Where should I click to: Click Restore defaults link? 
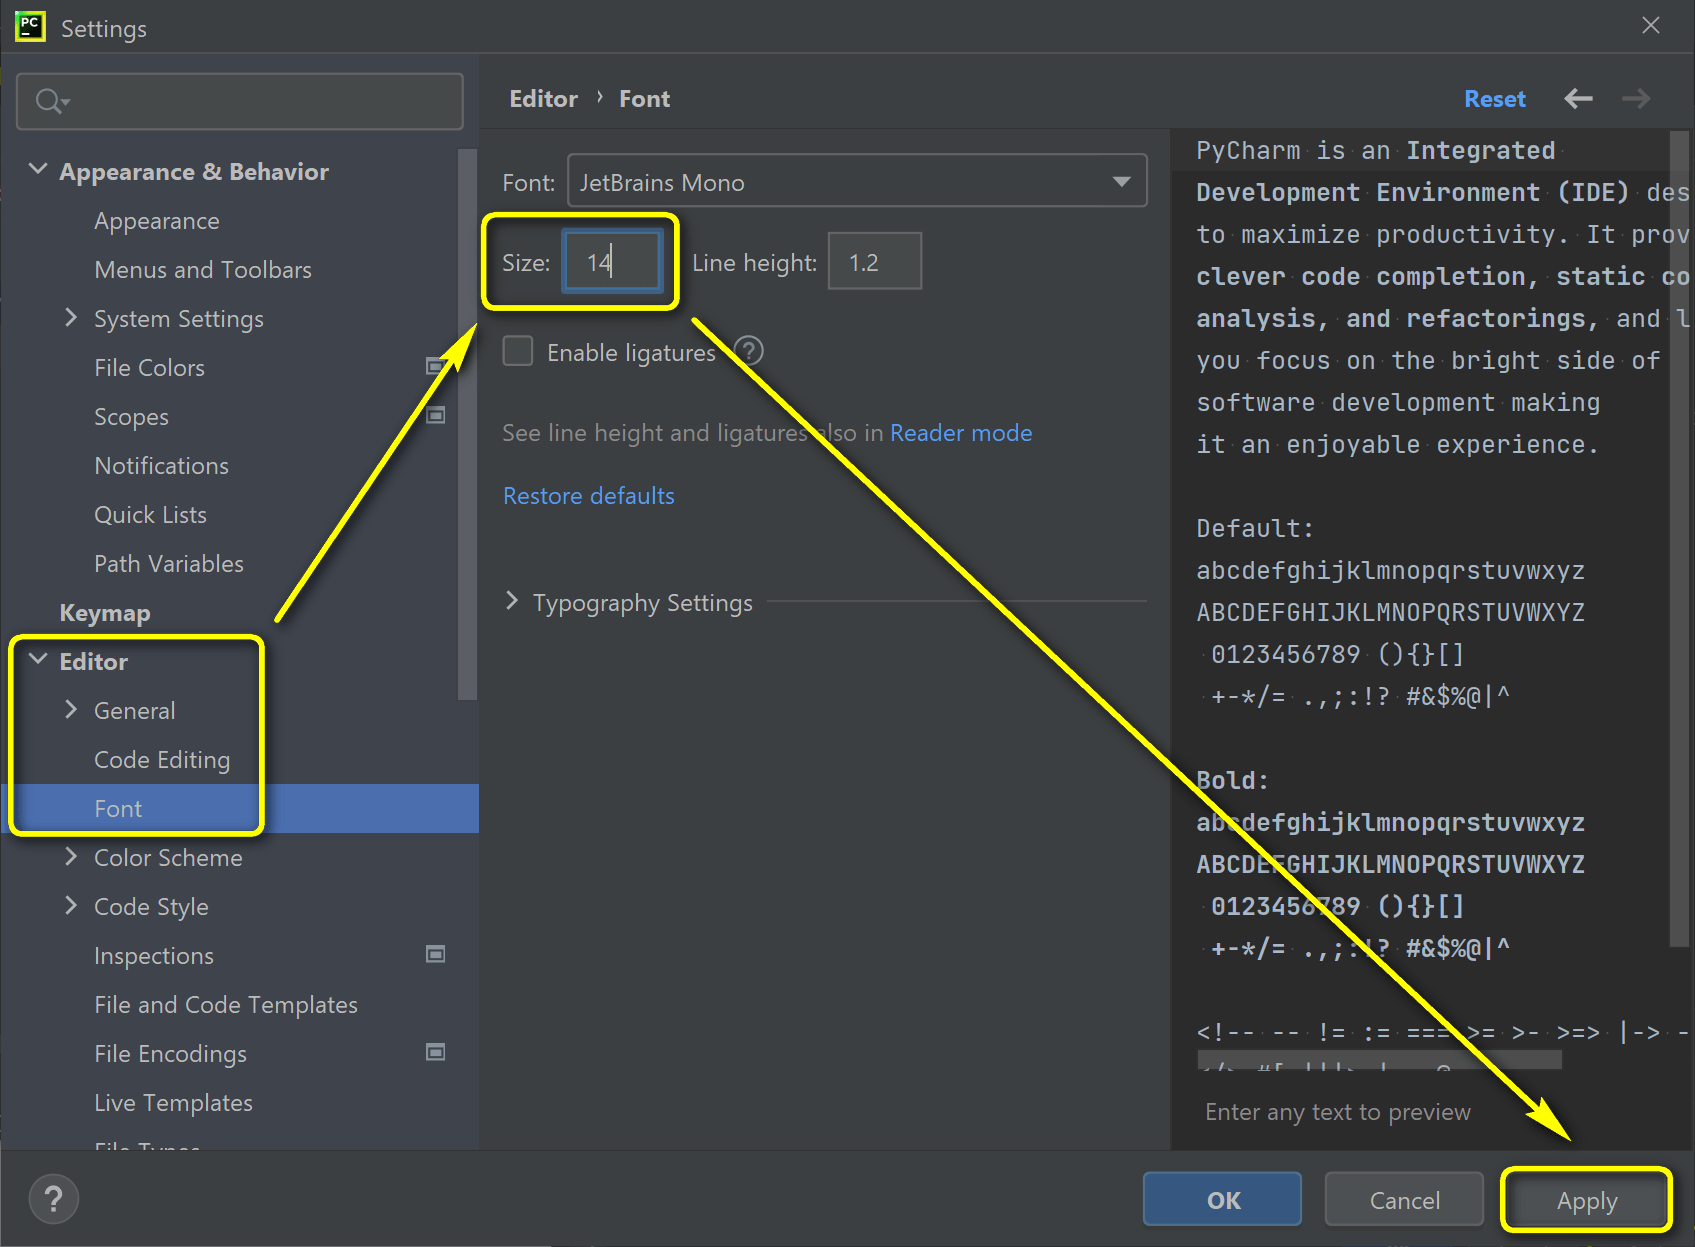[x=589, y=496]
